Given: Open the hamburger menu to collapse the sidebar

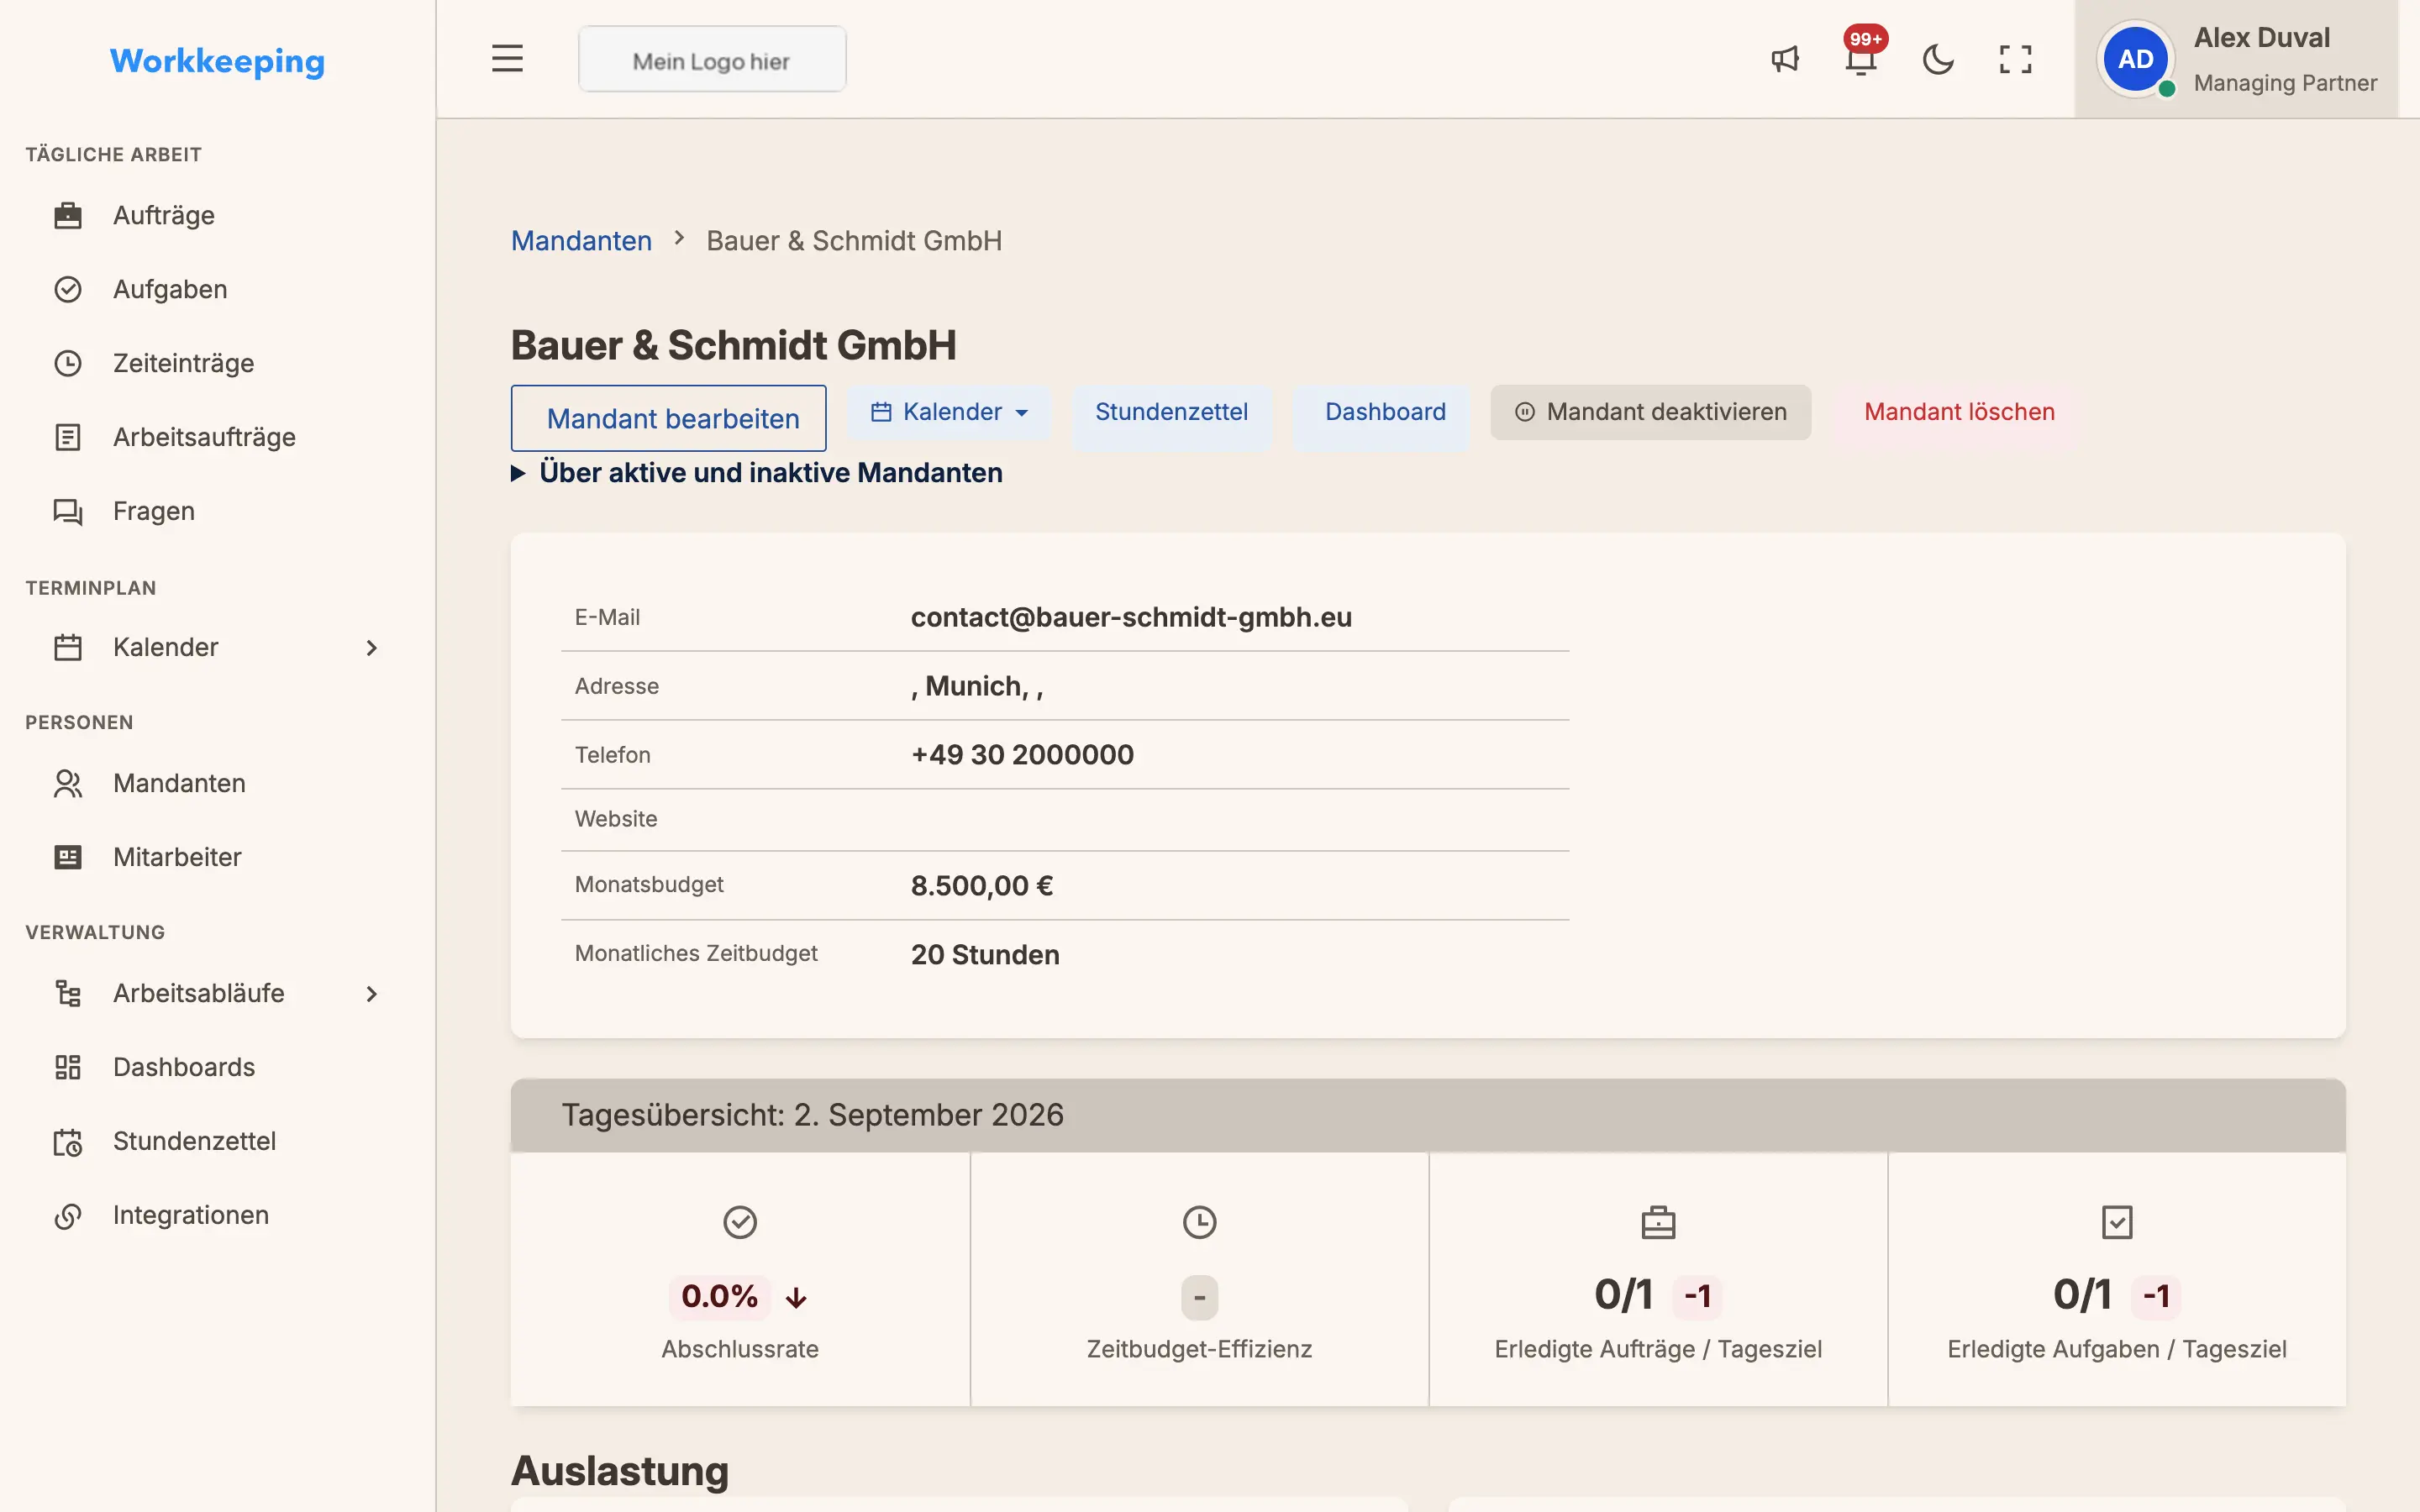Looking at the screenshot, I should [507, 59].
